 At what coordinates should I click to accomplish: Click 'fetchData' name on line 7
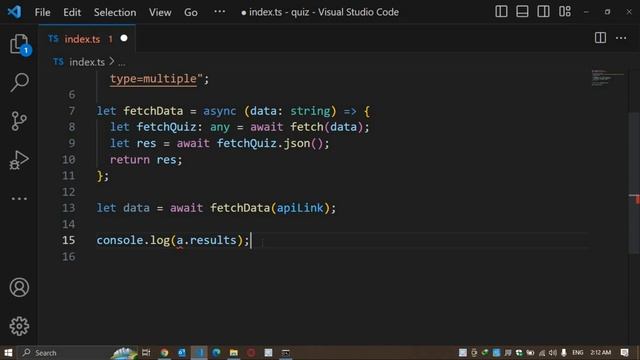click(x=153, y=111)
